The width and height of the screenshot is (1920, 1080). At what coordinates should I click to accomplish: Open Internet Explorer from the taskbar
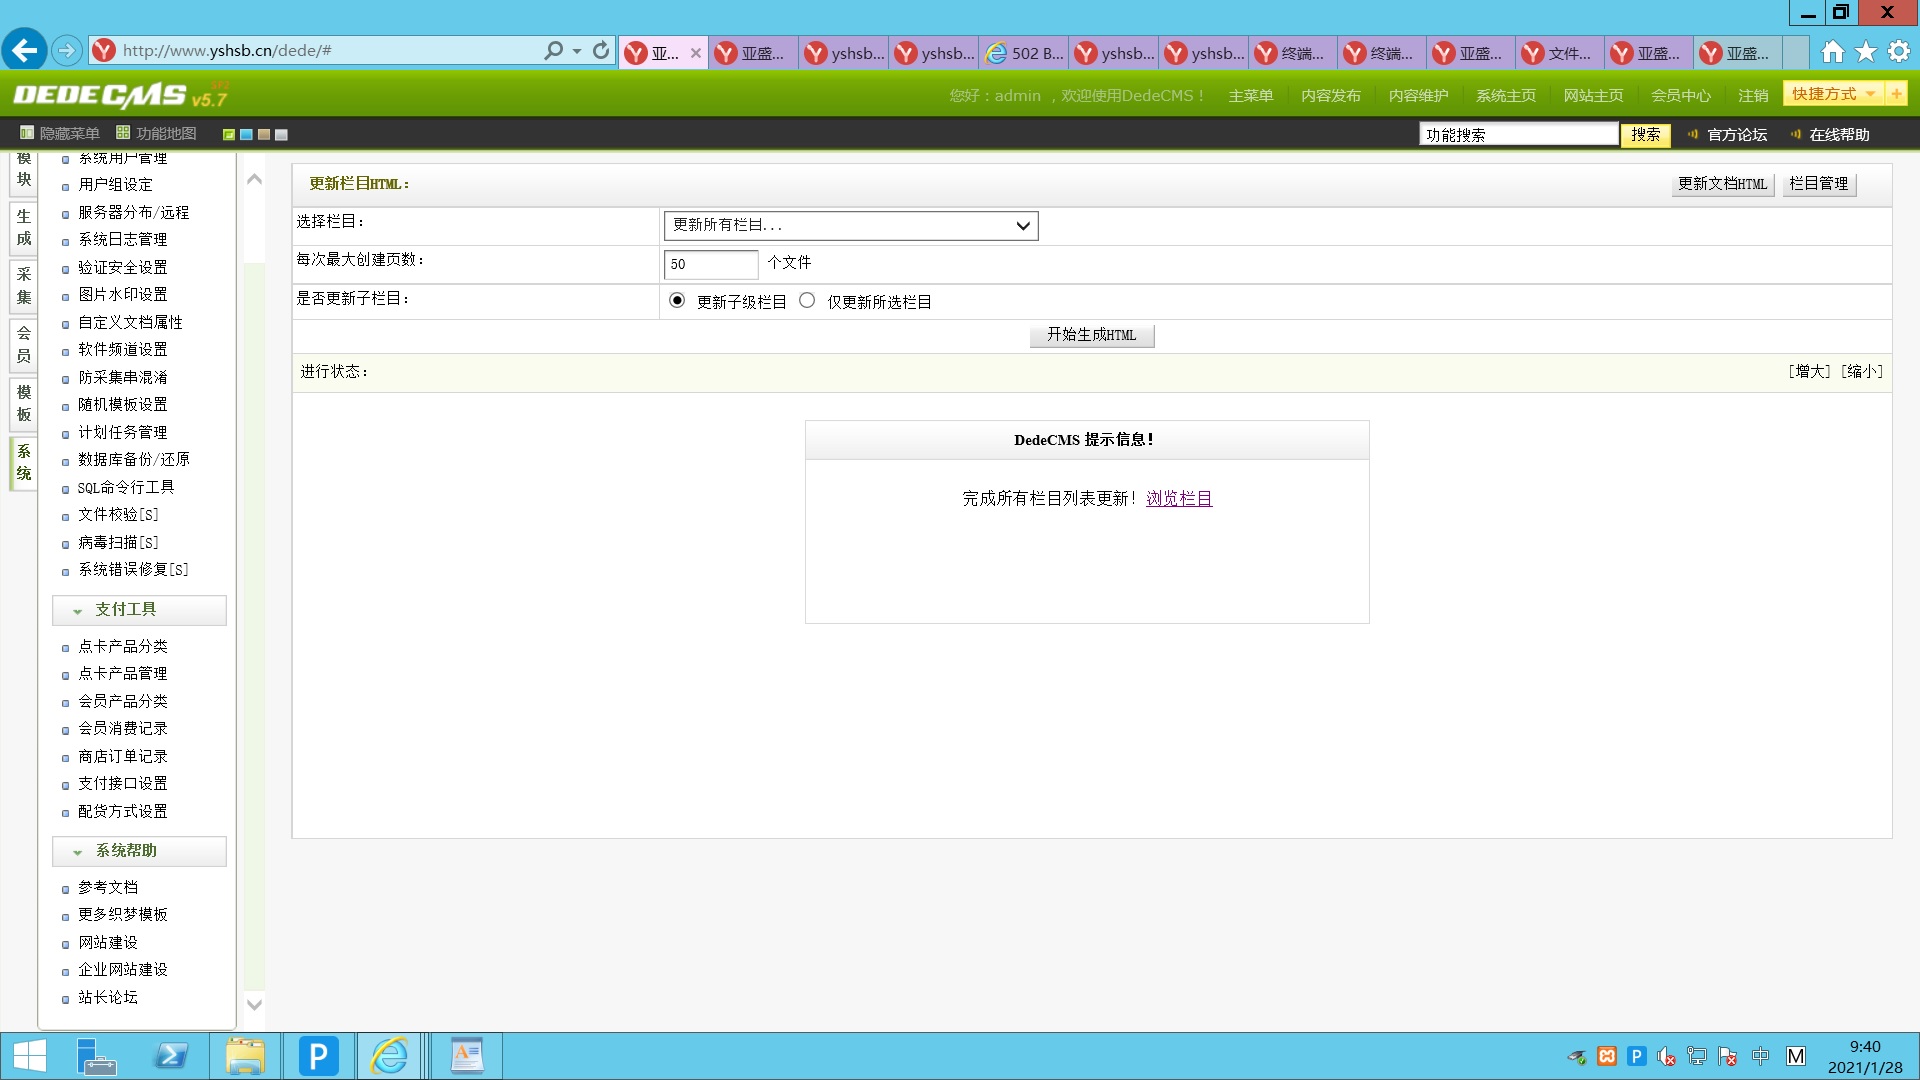pos(389,1056)
